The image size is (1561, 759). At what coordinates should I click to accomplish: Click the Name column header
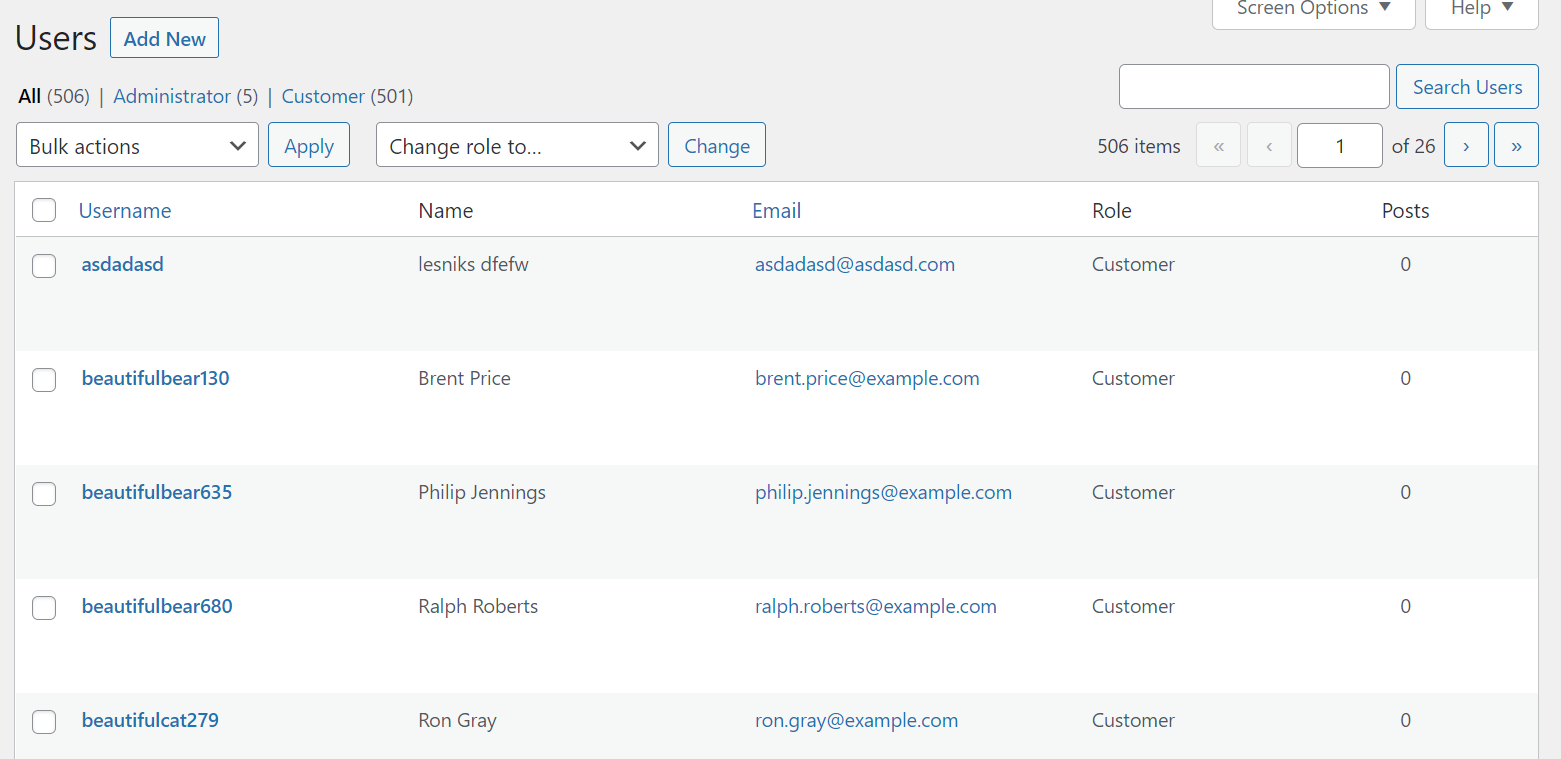click(x=446, y=211)
